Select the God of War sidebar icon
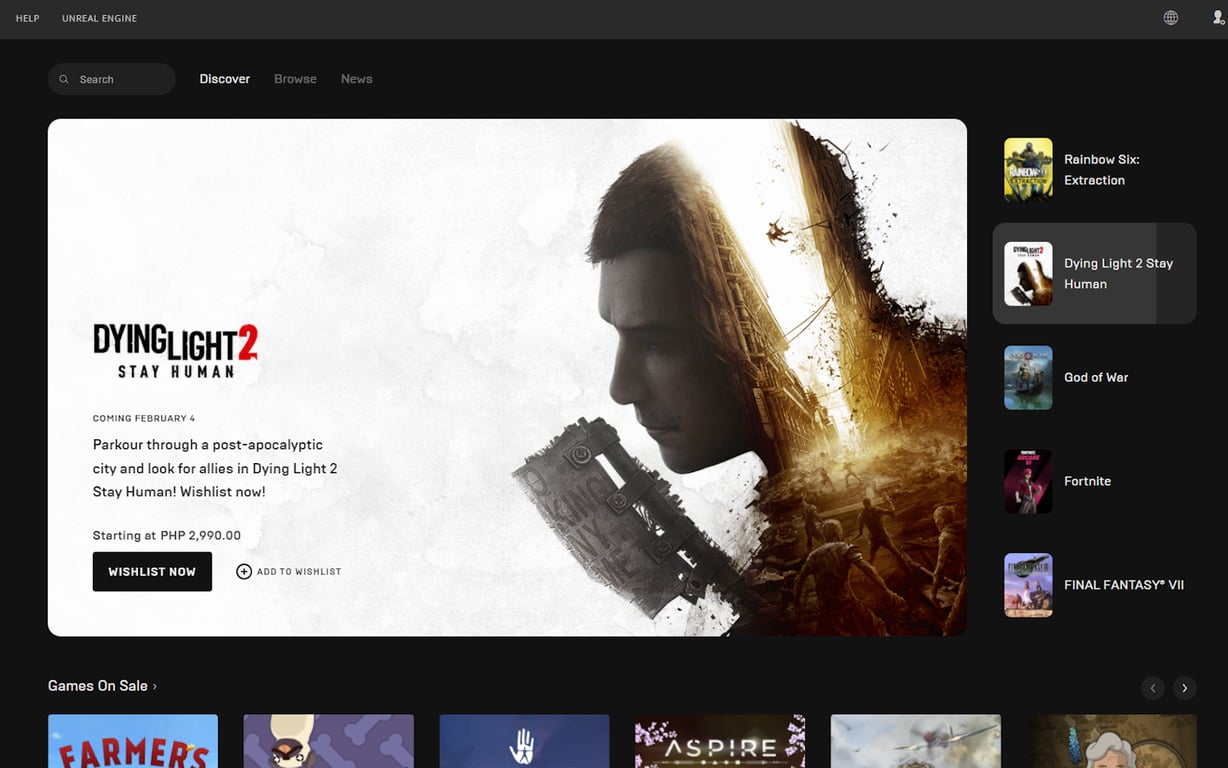Viewport: 1228px width, 768px height. coord(1028,377)
